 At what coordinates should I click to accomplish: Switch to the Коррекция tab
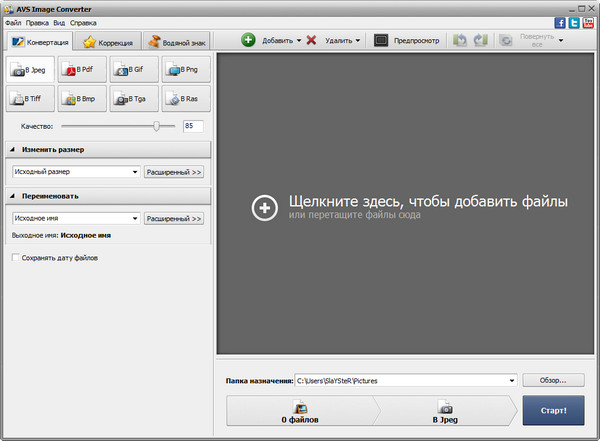[108, 42]
